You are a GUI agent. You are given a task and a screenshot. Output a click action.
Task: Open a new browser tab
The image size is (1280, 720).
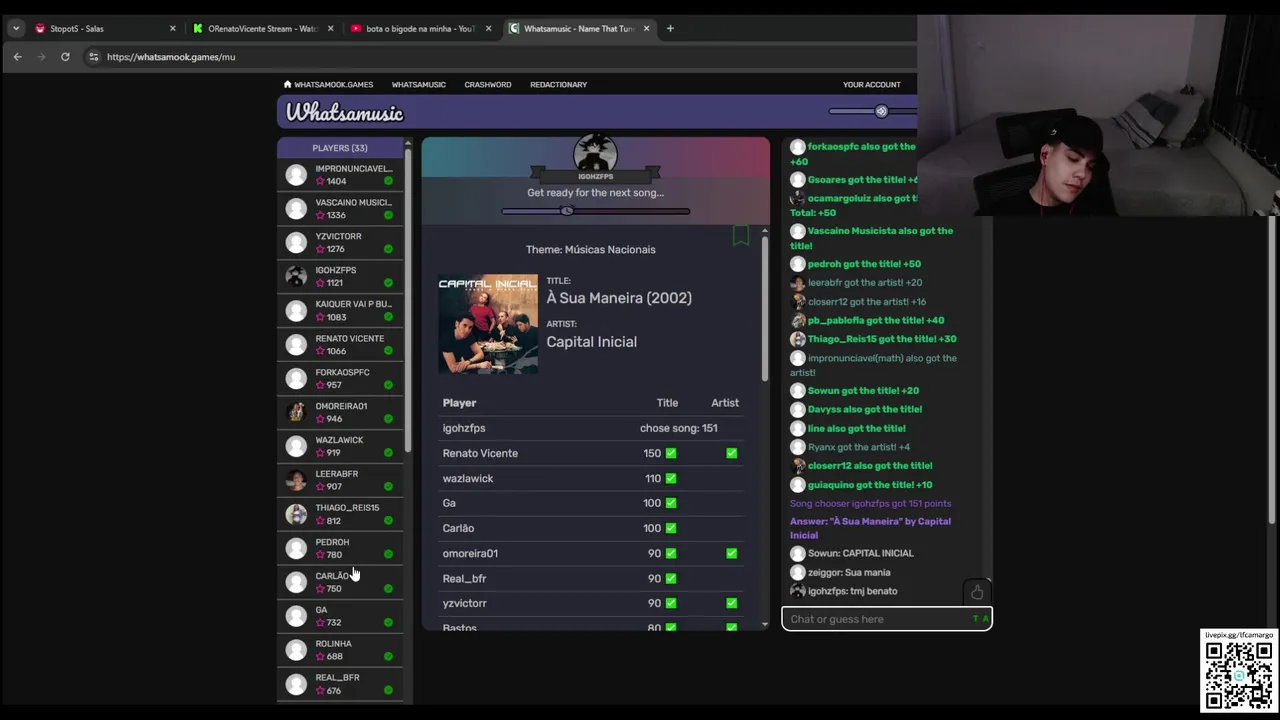[670, 28]
